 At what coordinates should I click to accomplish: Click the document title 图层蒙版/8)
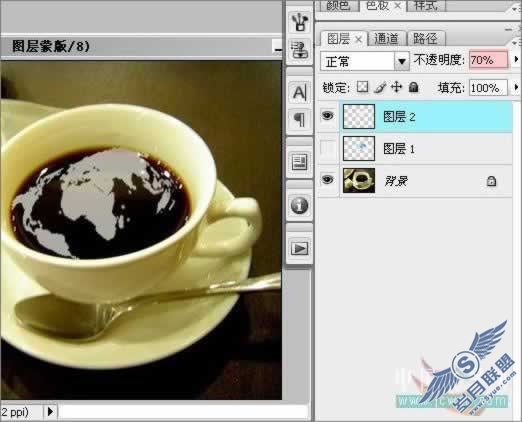[51, 46]
